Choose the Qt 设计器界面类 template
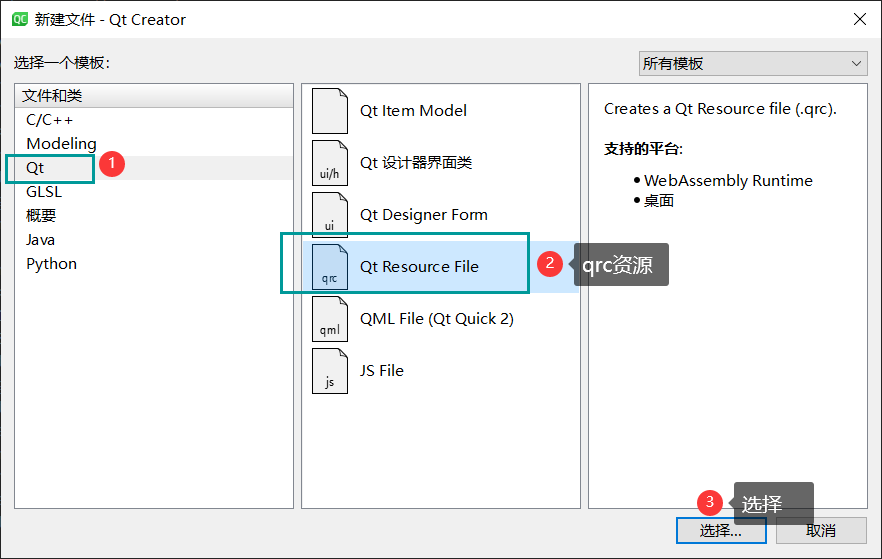882x559 pixels. point(440,163)
